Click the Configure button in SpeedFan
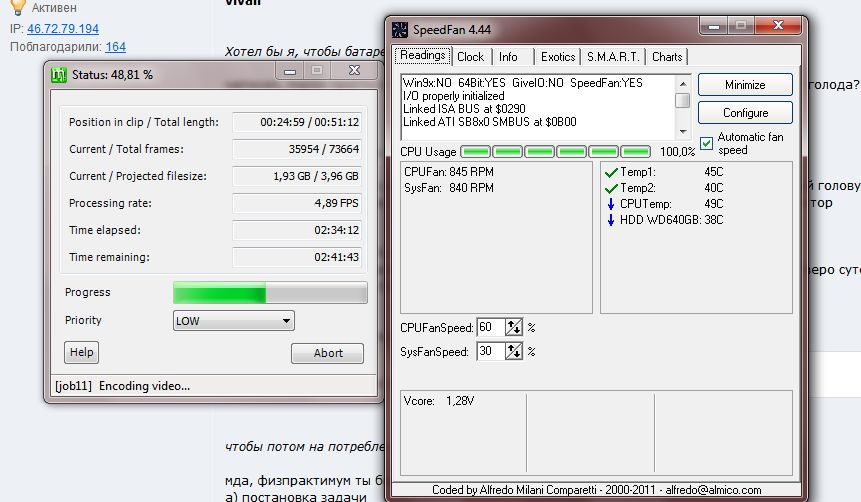 745,112
